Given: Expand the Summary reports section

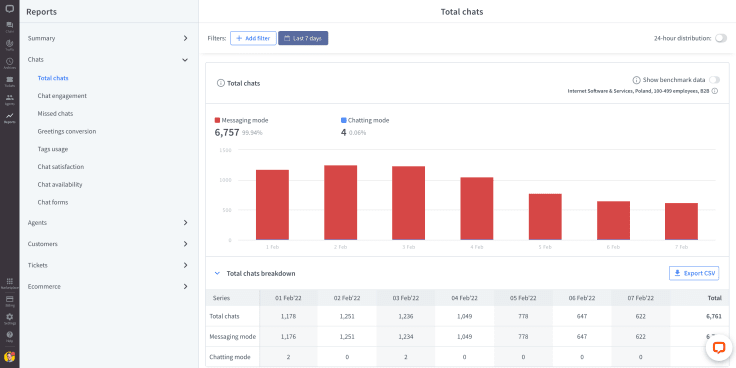Looking at the screenshot, I should click(x=107, y=38).
